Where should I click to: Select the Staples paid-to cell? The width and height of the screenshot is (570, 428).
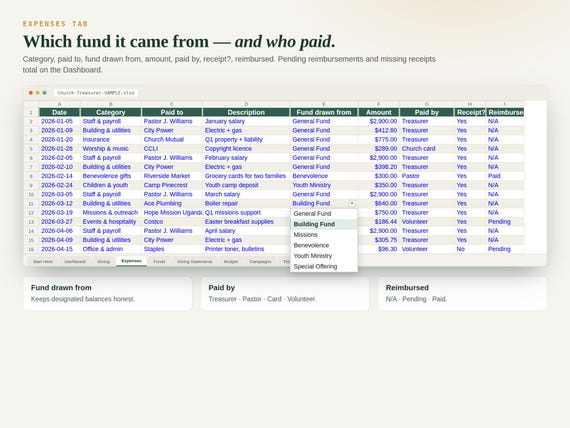(172, 249)
